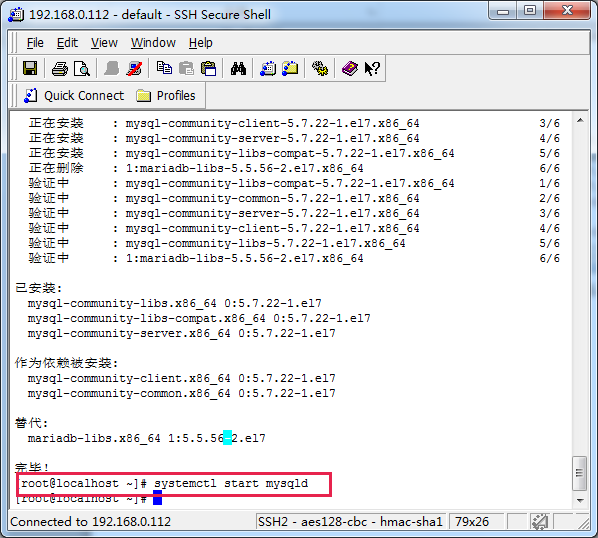Click the Paste clipboard icon
The height and width of the screenshot is (538, 598).
point(208,69)
